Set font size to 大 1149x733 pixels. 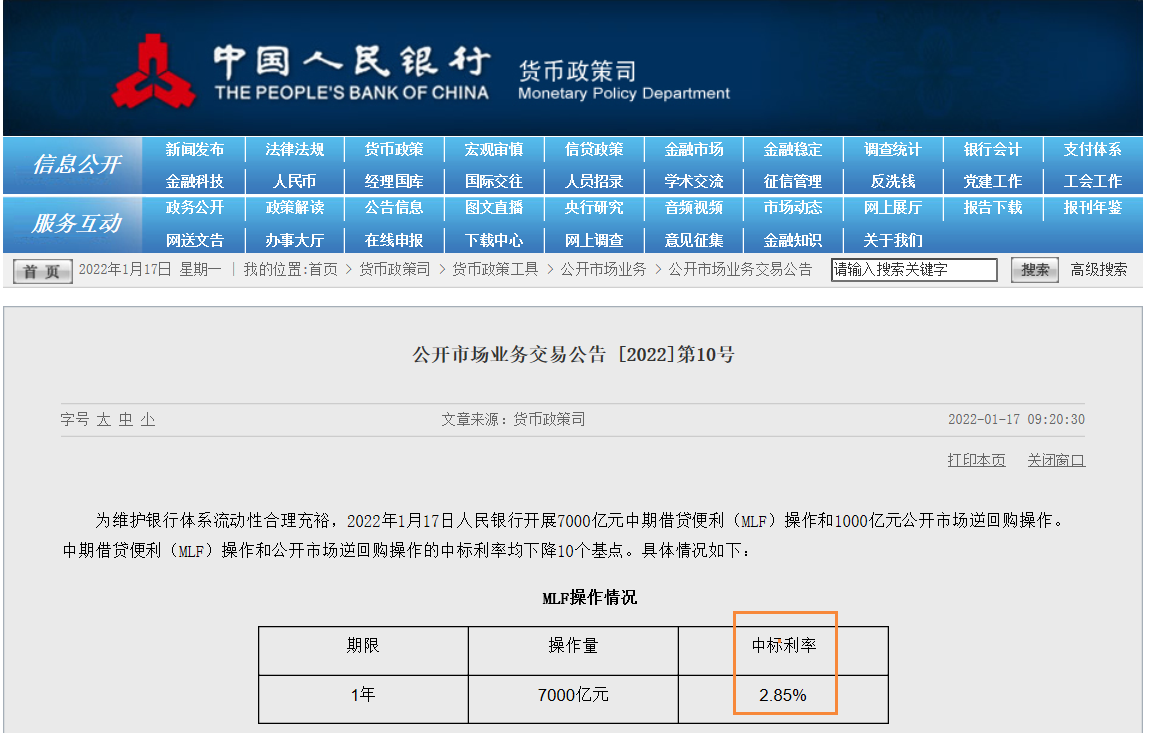tap(103, 419)
